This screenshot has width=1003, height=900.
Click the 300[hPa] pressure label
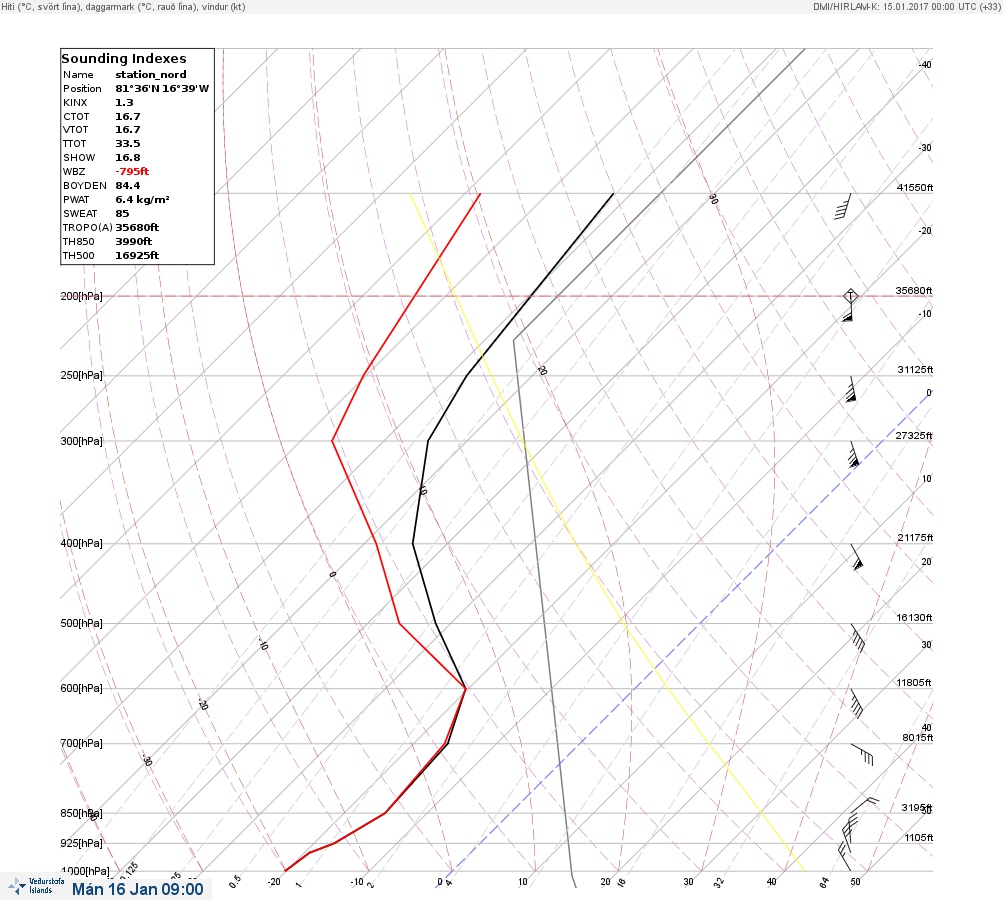pyautogui.click(x=81, y=441)
